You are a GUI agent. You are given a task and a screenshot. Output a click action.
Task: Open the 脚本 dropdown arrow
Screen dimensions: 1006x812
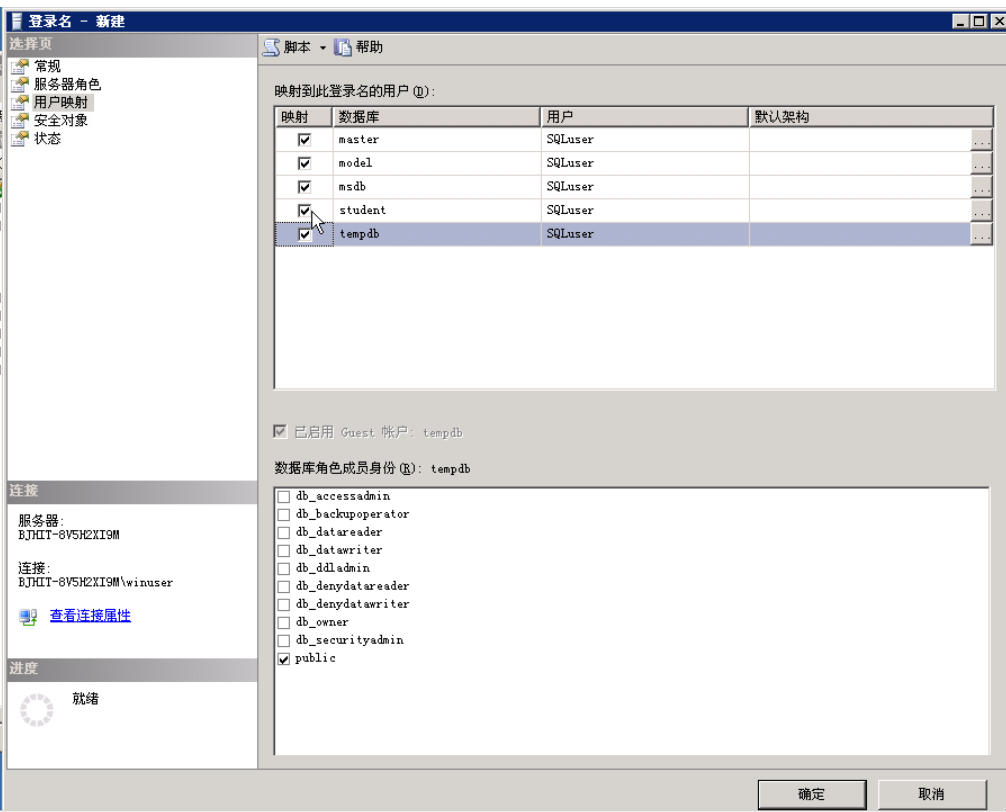coord(323,47)
